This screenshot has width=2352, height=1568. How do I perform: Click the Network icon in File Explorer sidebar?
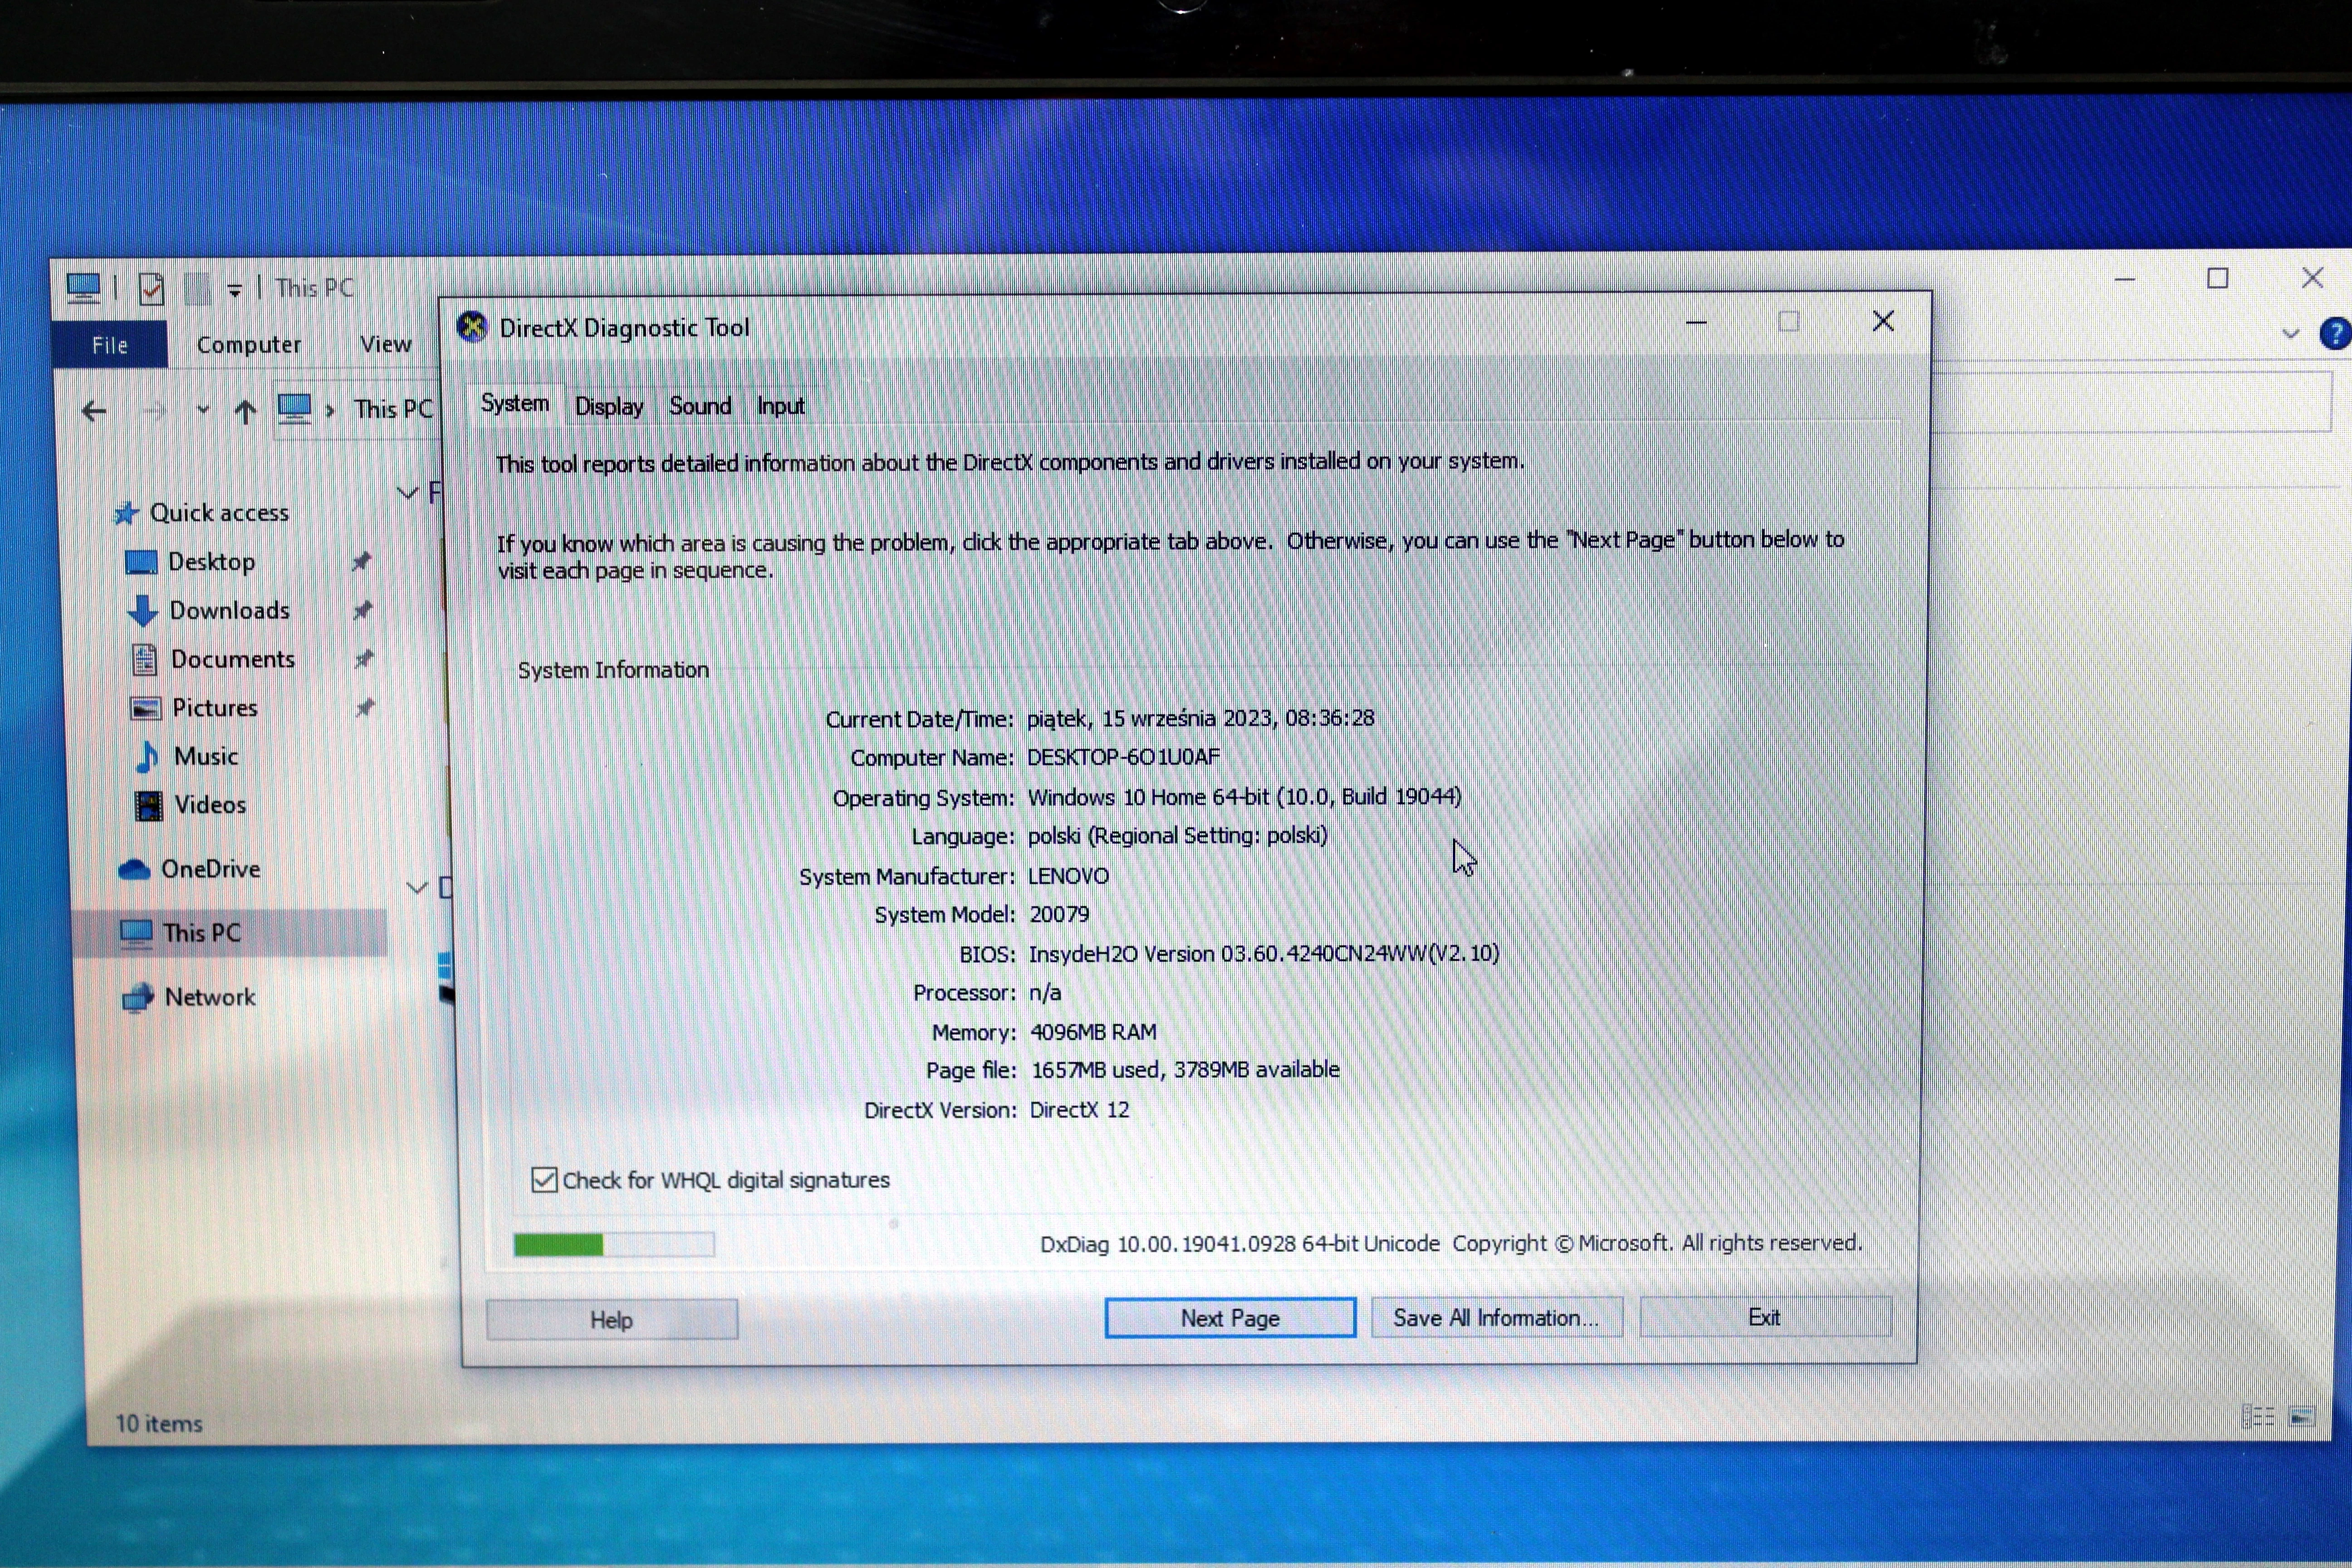tap(137, 998)
